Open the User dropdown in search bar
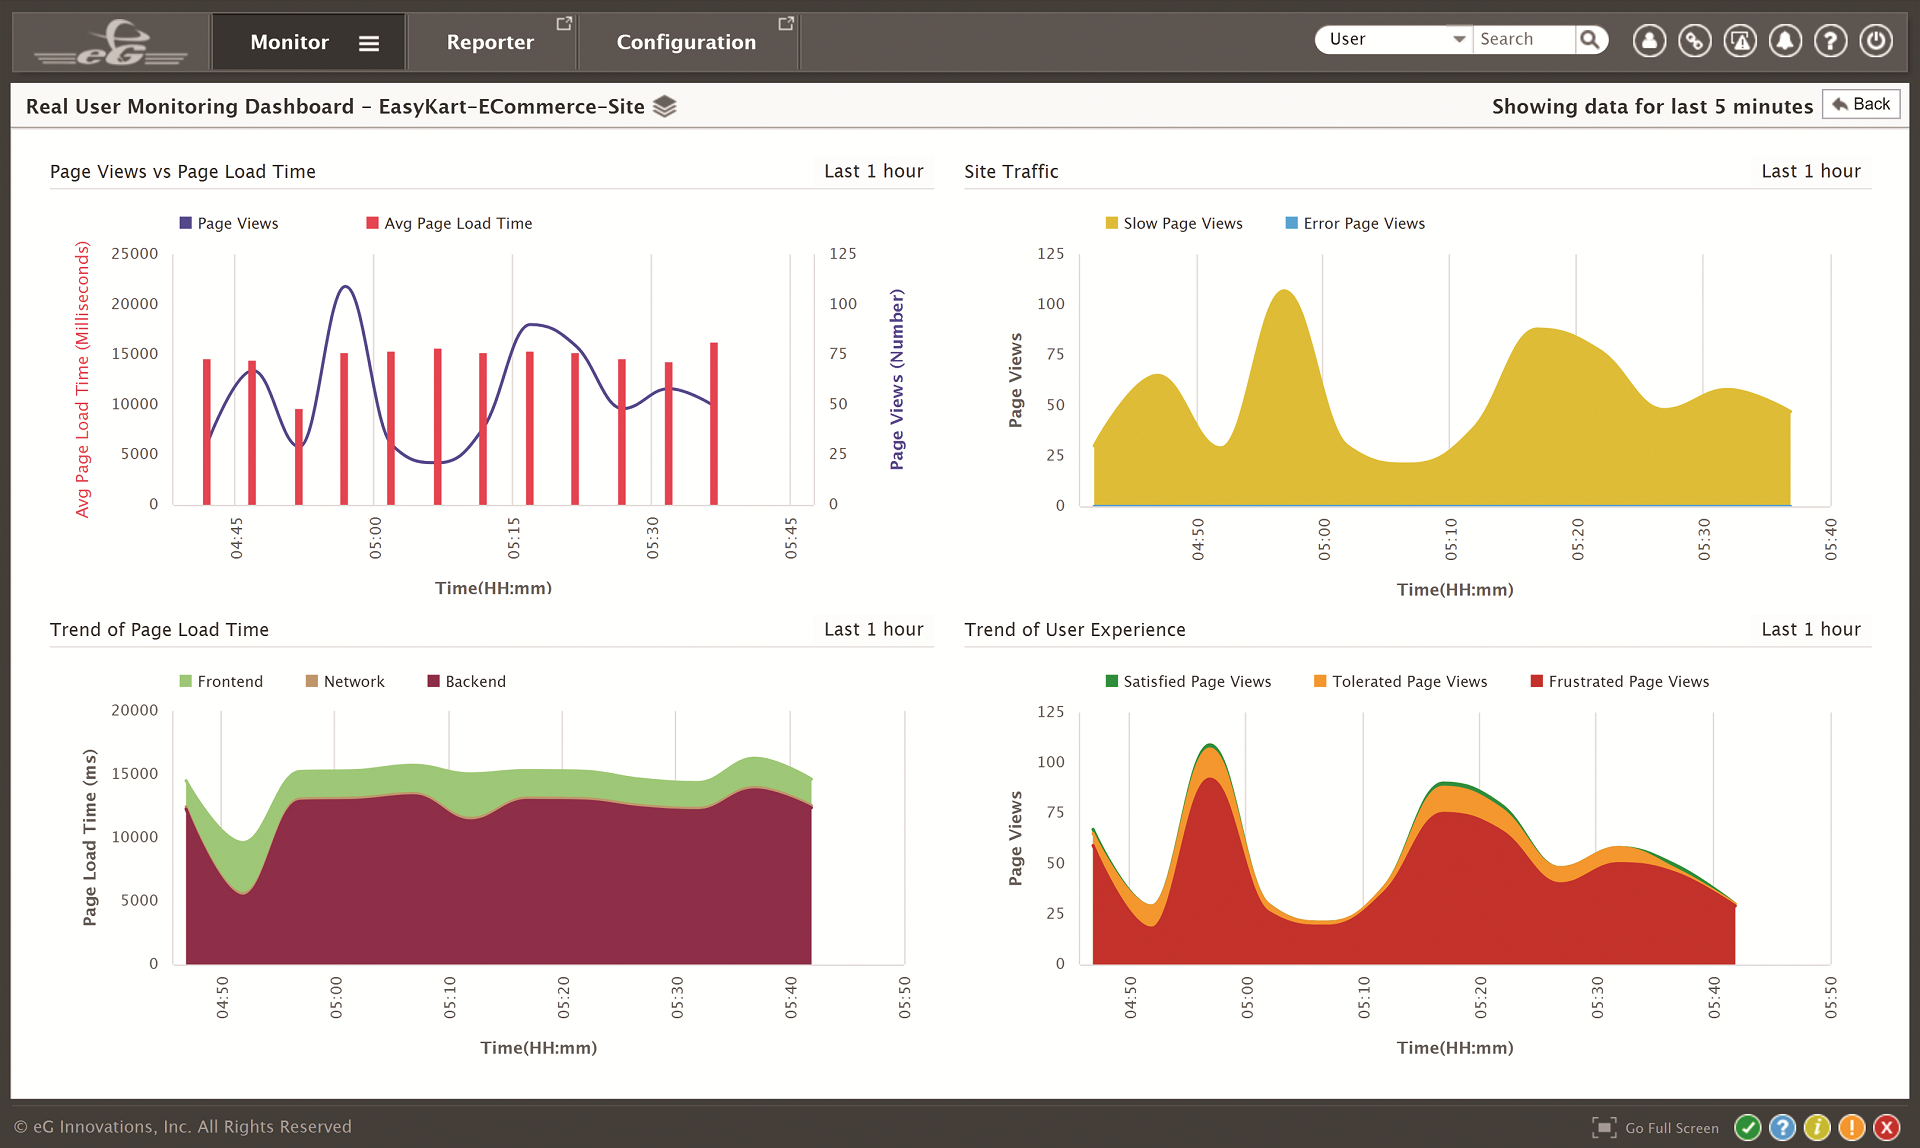 pos(1394,40)
